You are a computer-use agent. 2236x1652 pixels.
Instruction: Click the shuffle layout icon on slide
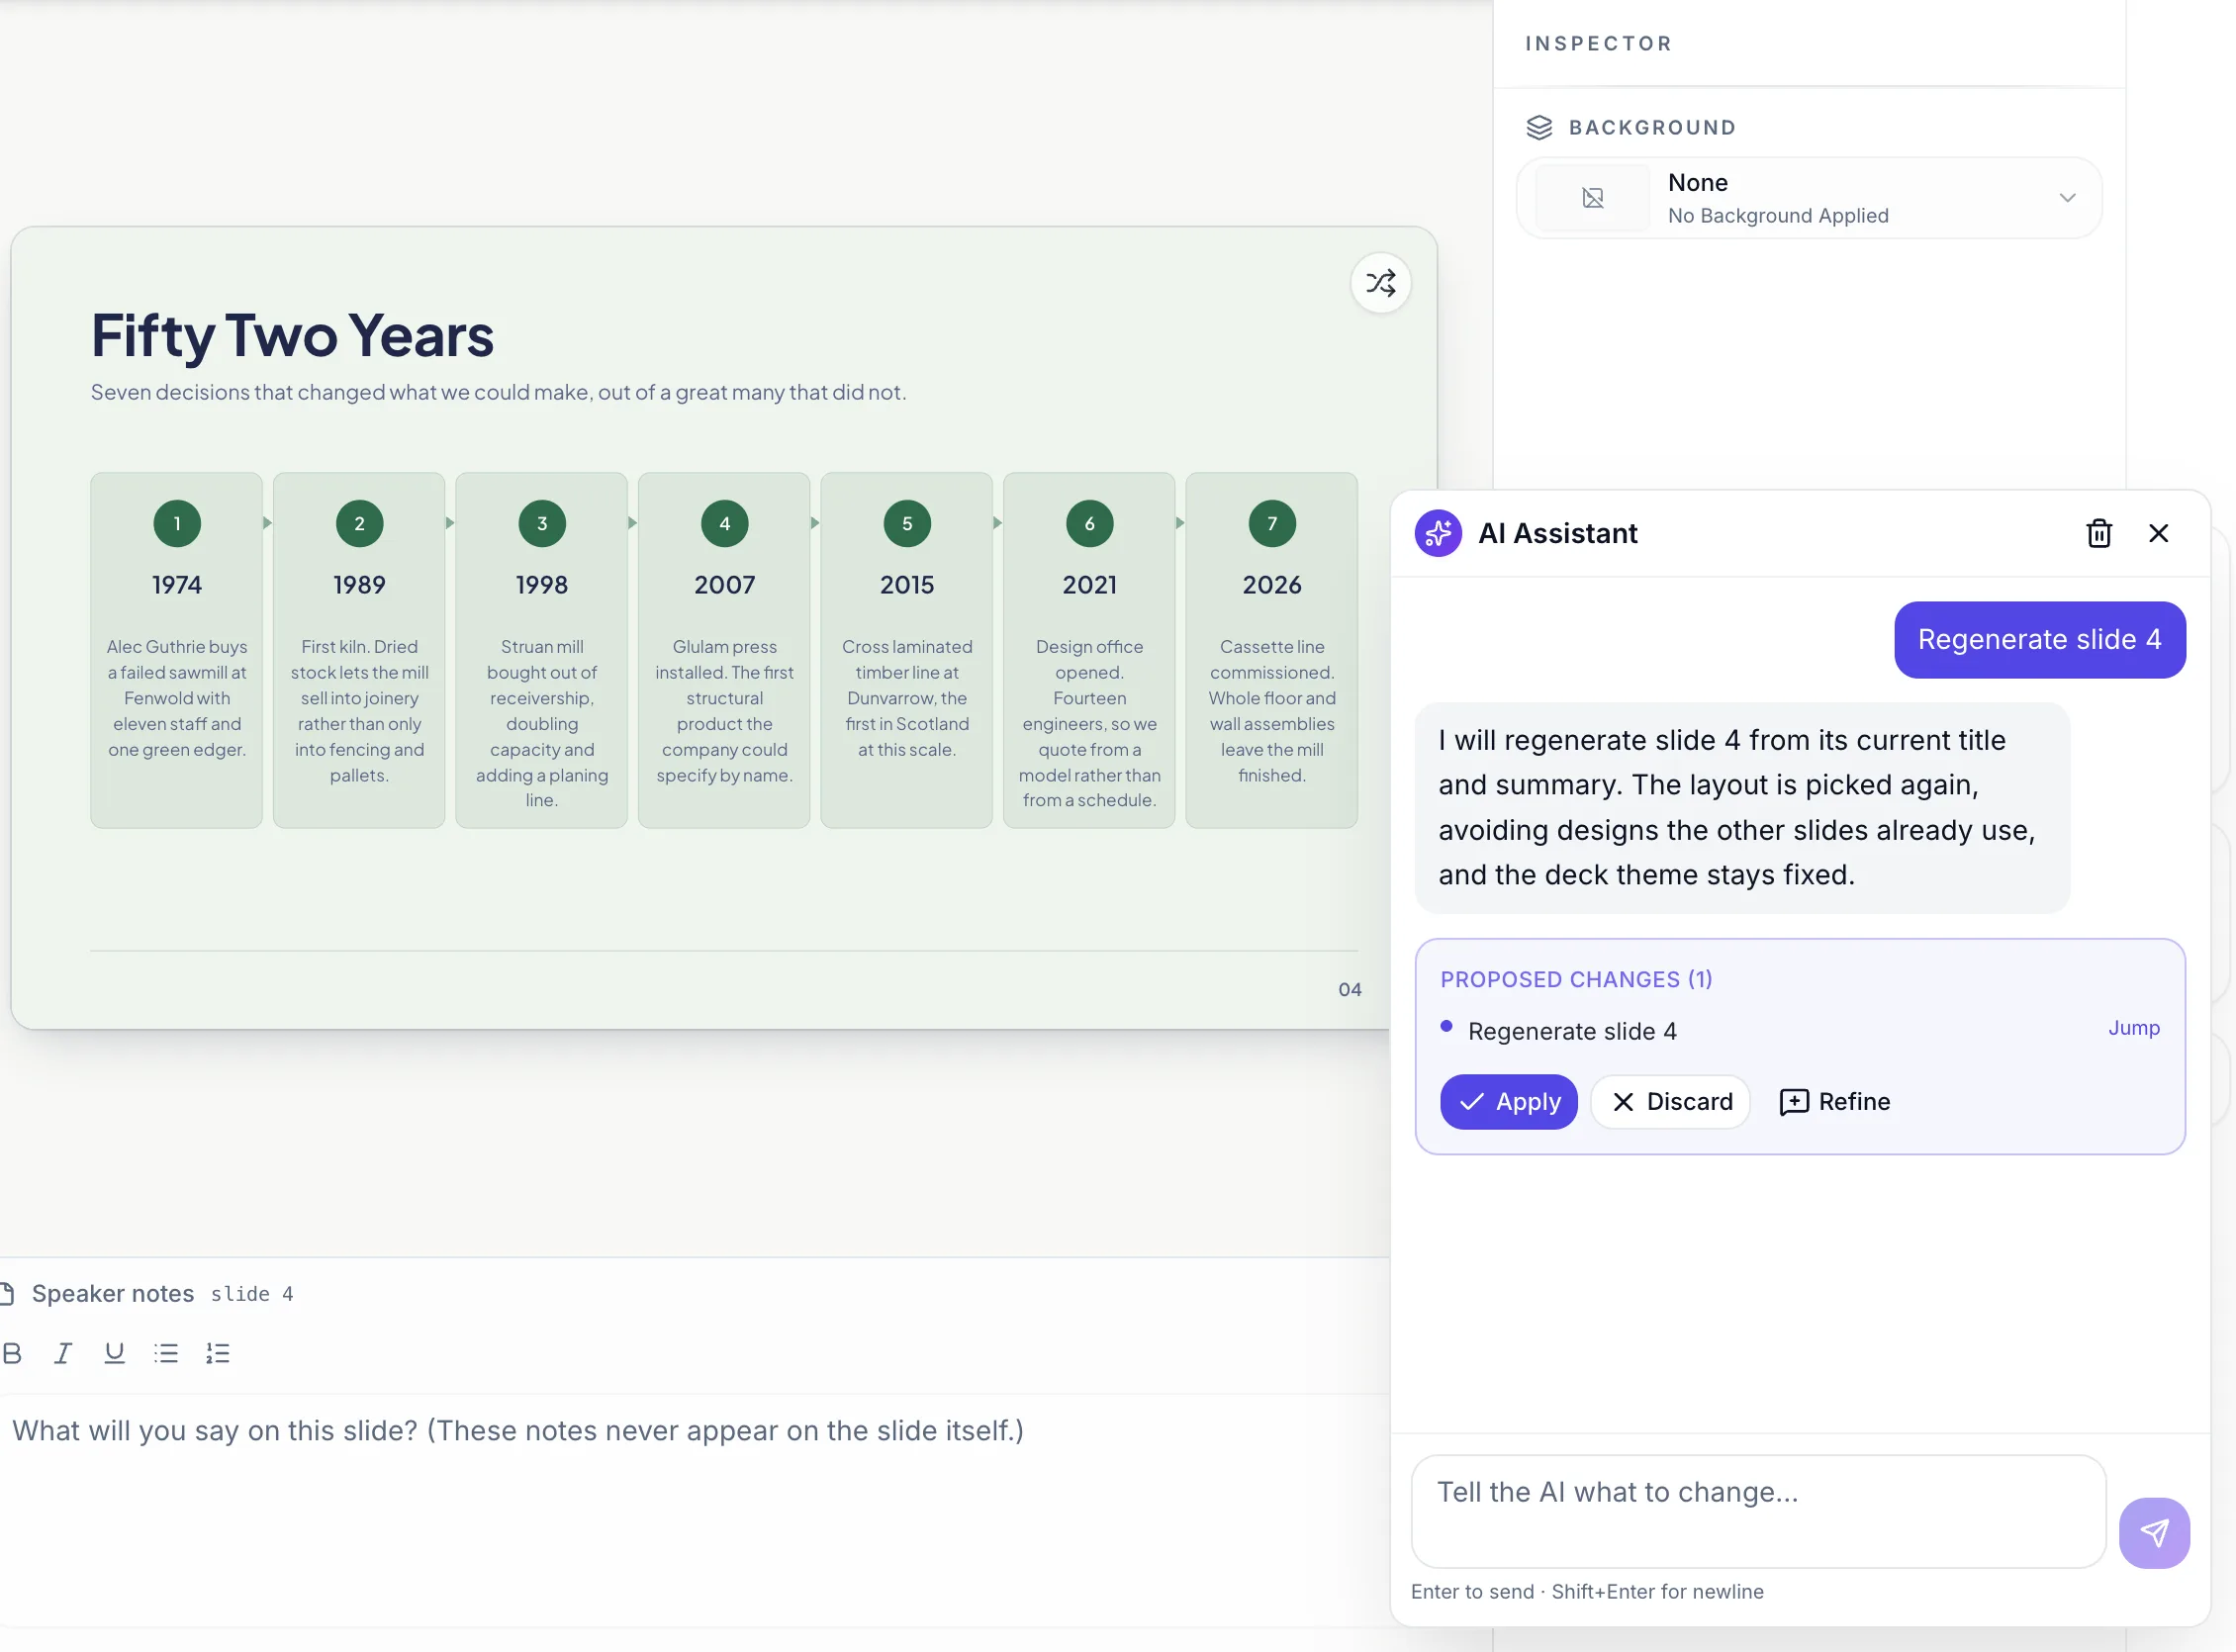coord(1380,283)
